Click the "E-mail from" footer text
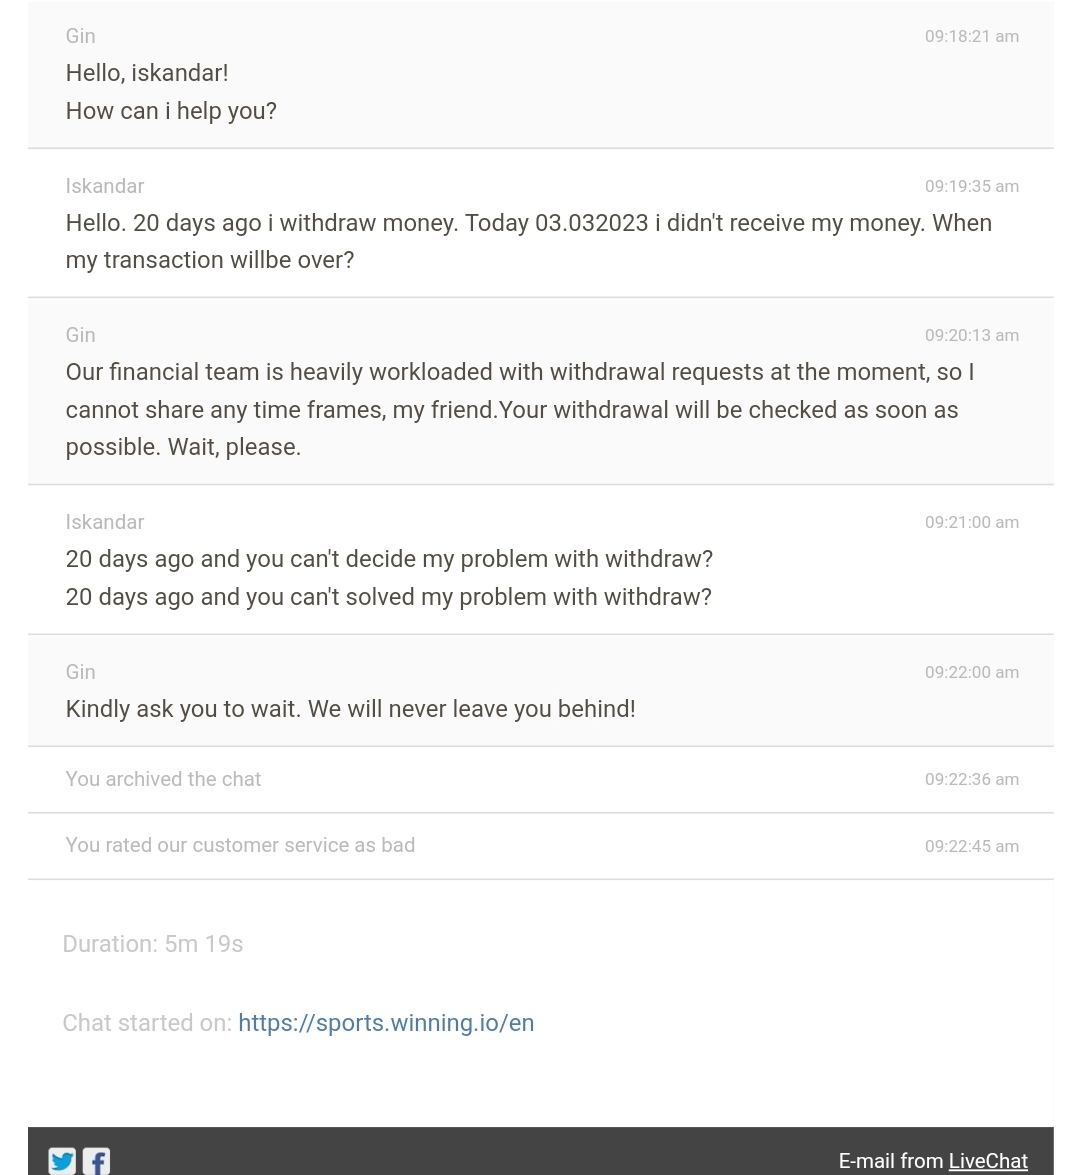This screenshot has width=1080, height=1175. pyautogui.click(x=890, y=1160)
